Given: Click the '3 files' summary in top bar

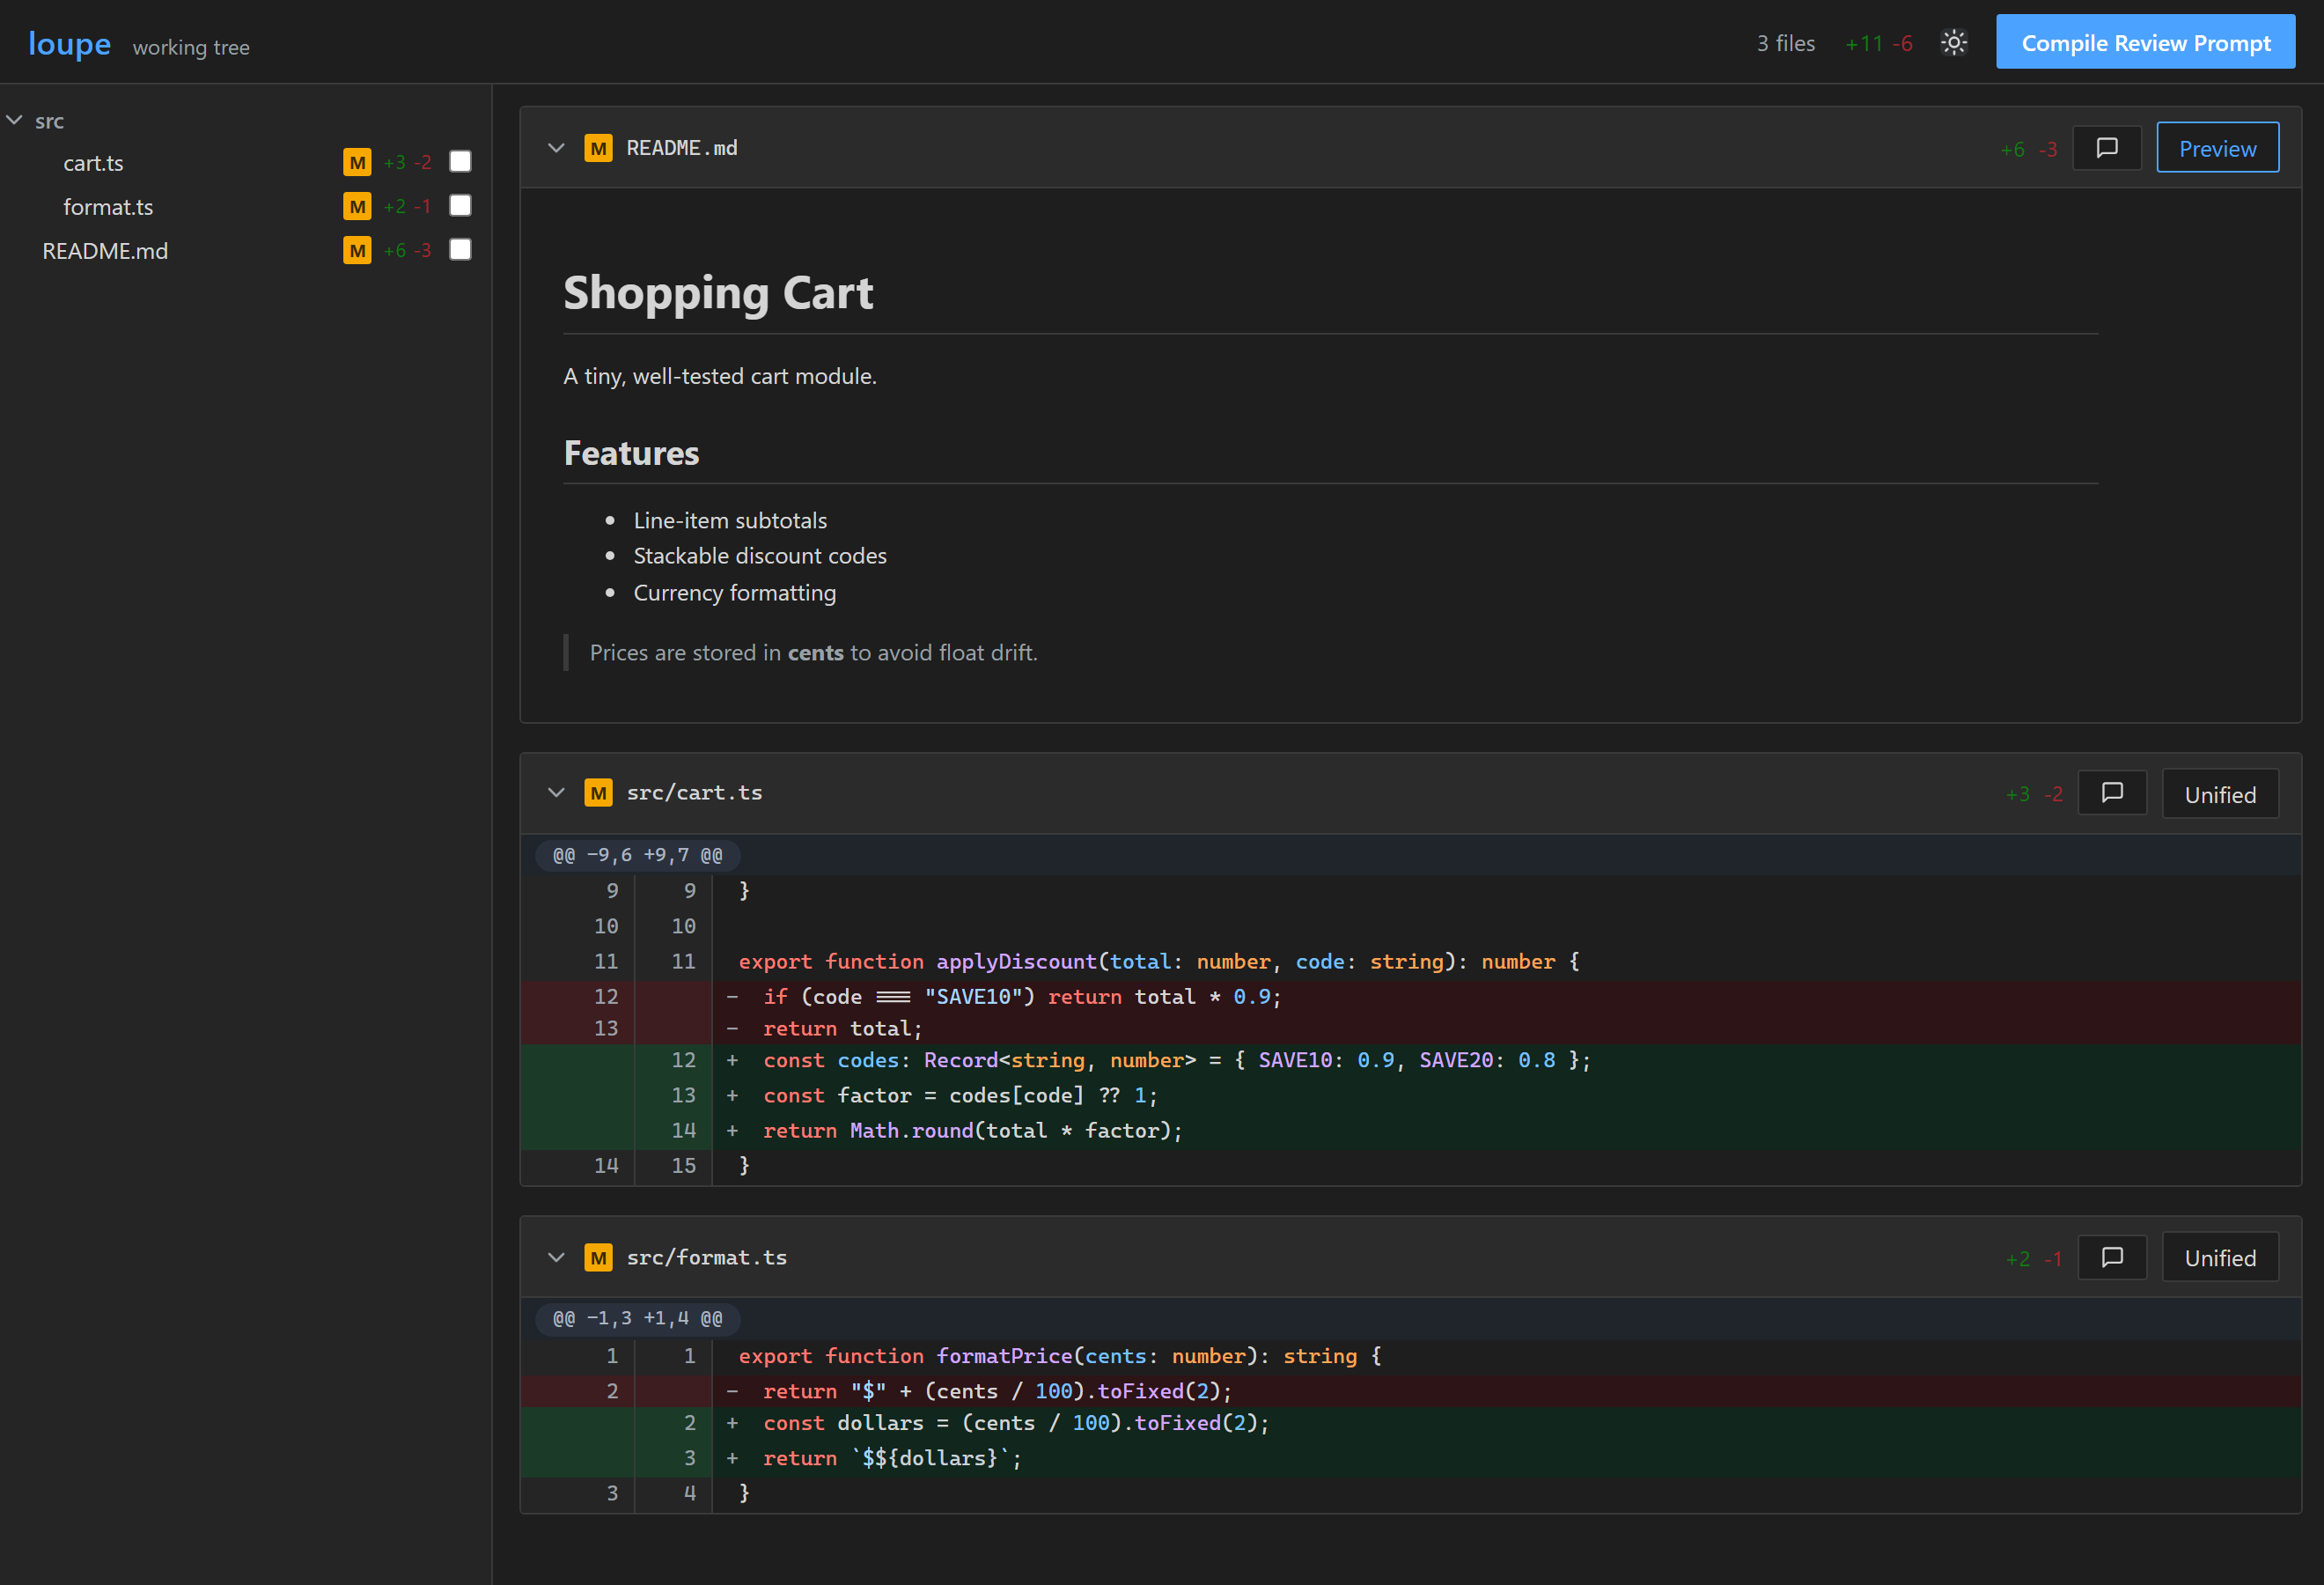Looking at the screenshot, I should click(1785, 43).
